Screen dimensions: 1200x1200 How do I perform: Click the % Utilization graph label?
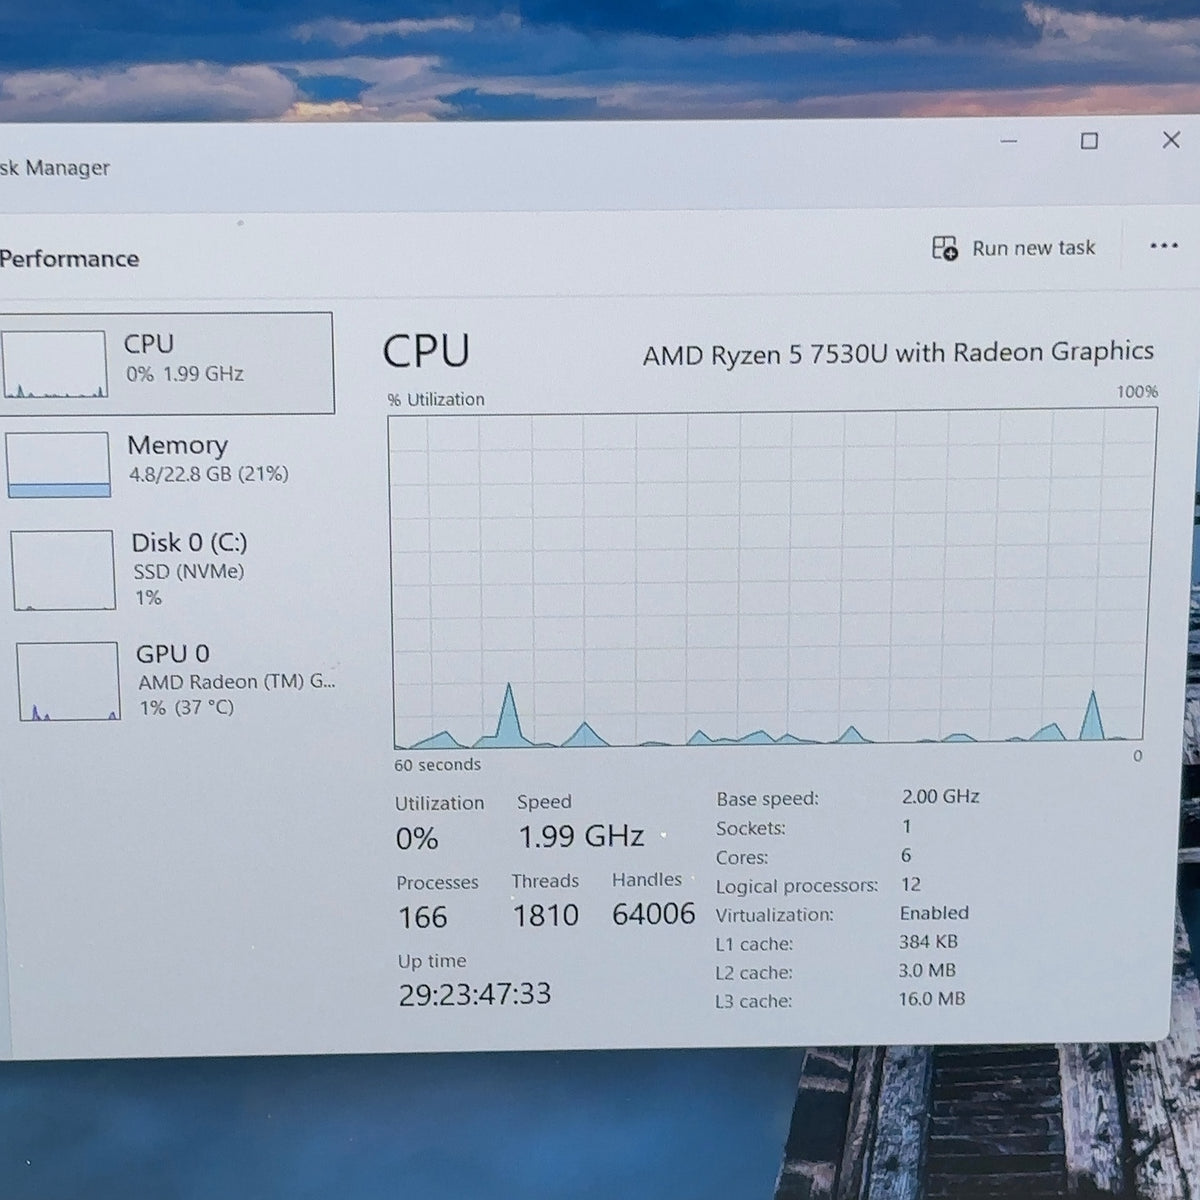[x=436, y=399]
